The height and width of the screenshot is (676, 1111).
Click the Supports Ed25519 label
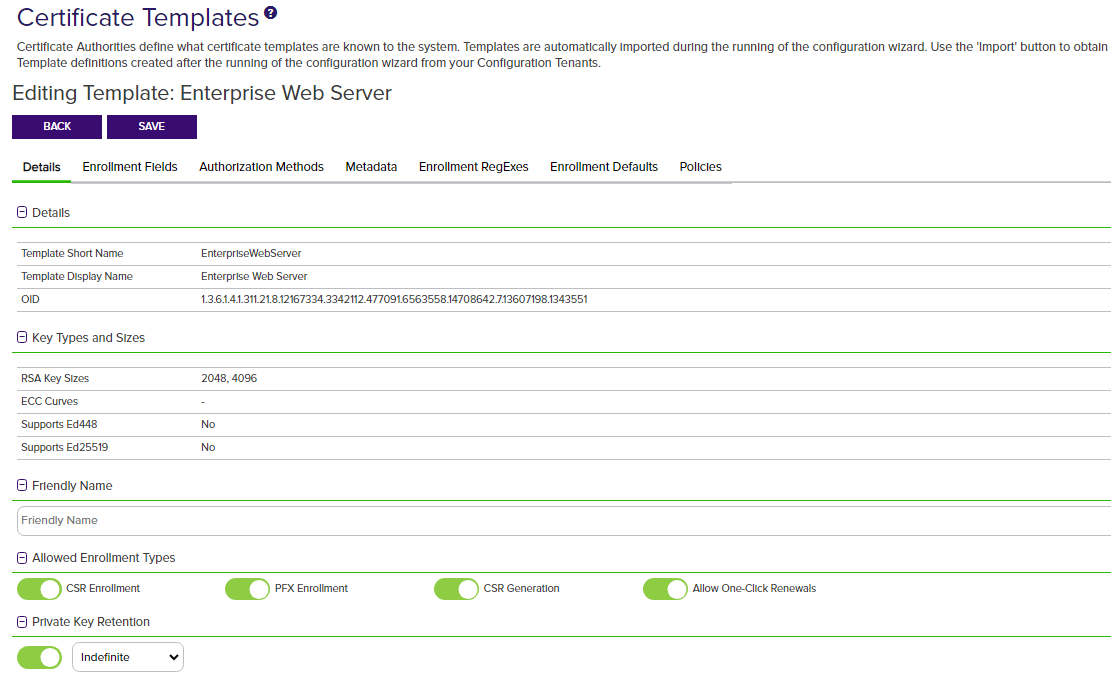click(64, 447)
